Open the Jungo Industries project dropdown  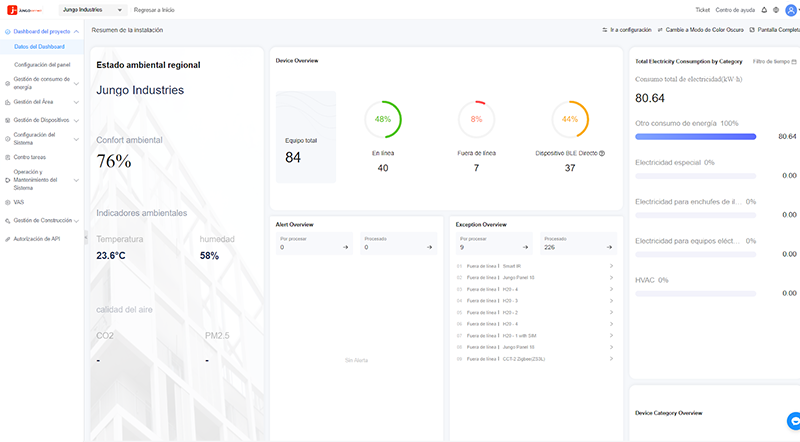[x=93, y=10]
